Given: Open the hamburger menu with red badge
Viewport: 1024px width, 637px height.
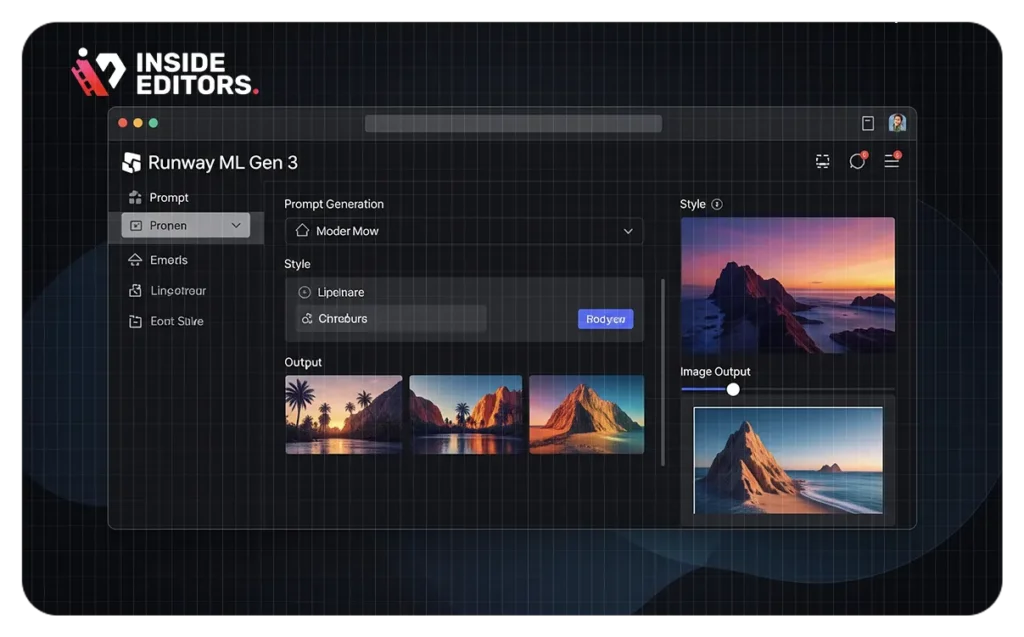Looking at the screenshot, I should pos(892,160).
